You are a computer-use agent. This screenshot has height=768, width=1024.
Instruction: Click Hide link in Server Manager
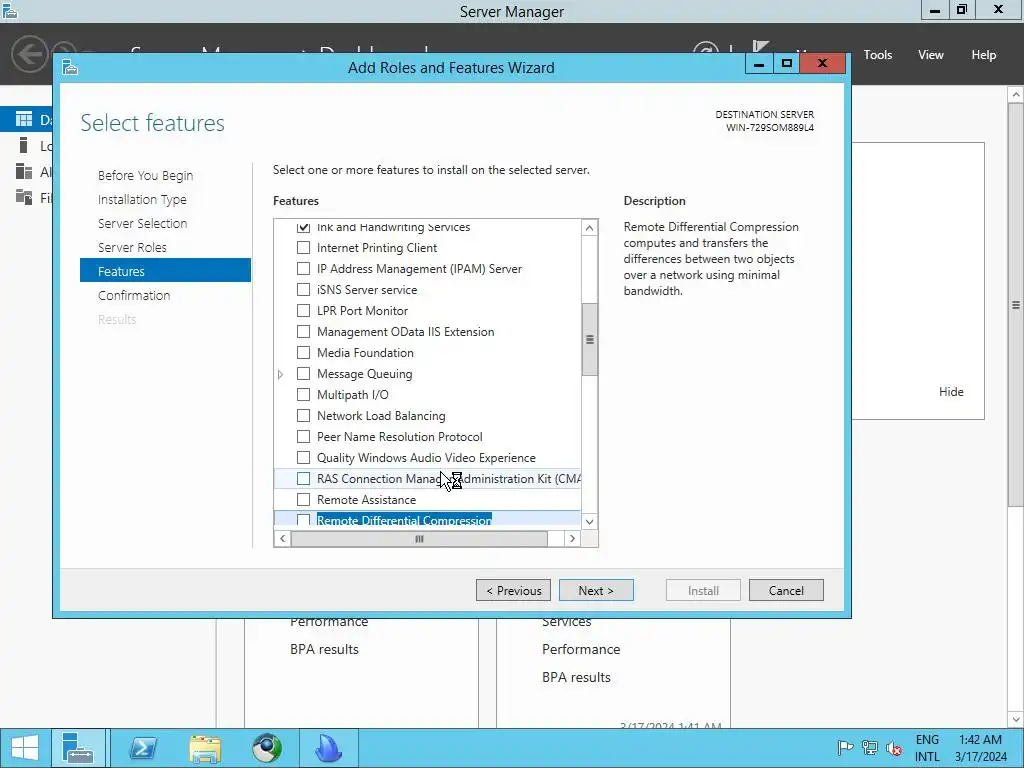point(951,392)
